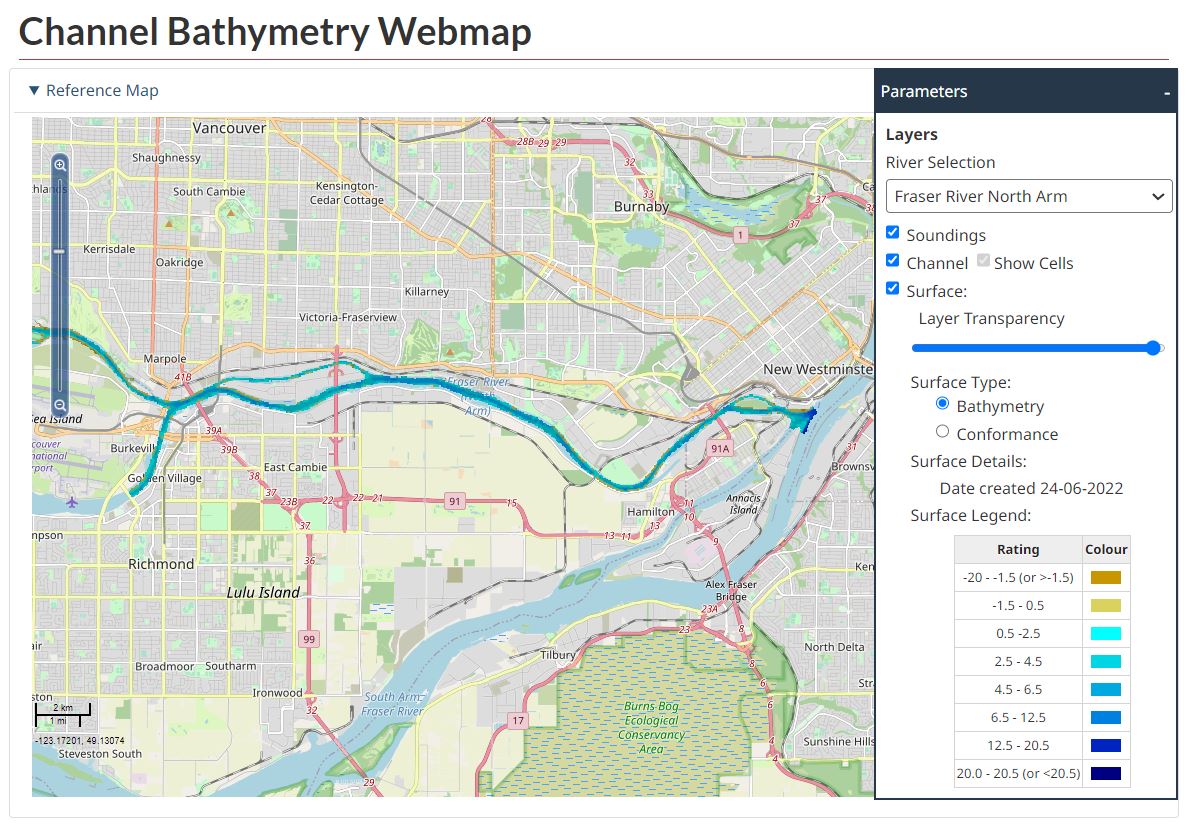Toggle the Channel layer checkbox

[893, 261]
